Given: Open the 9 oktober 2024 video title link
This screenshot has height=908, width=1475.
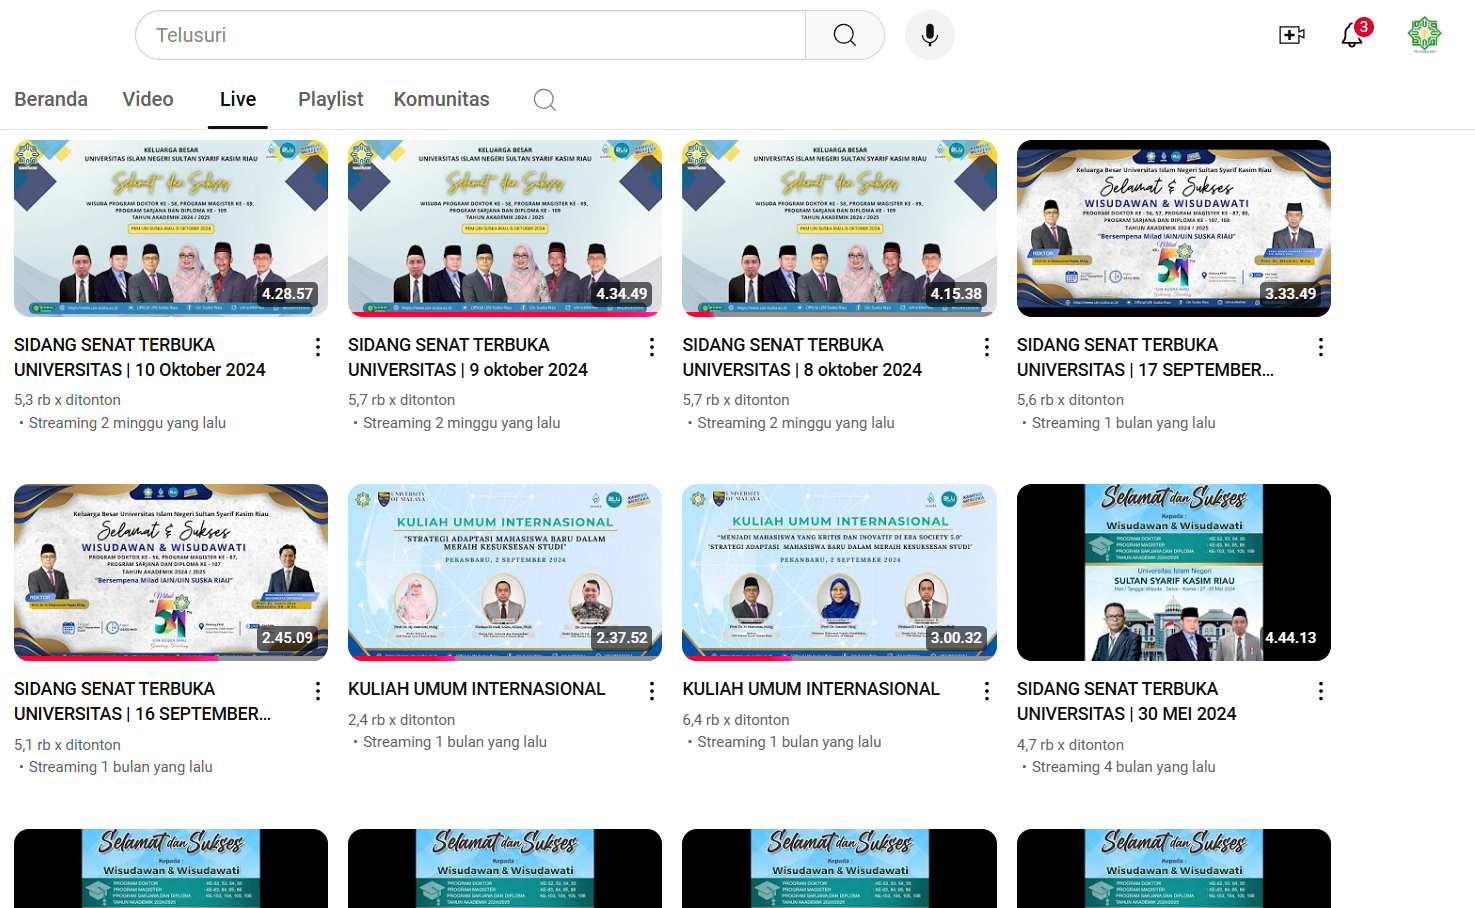Looking at the screenshot, I should [x=467, y=357].
